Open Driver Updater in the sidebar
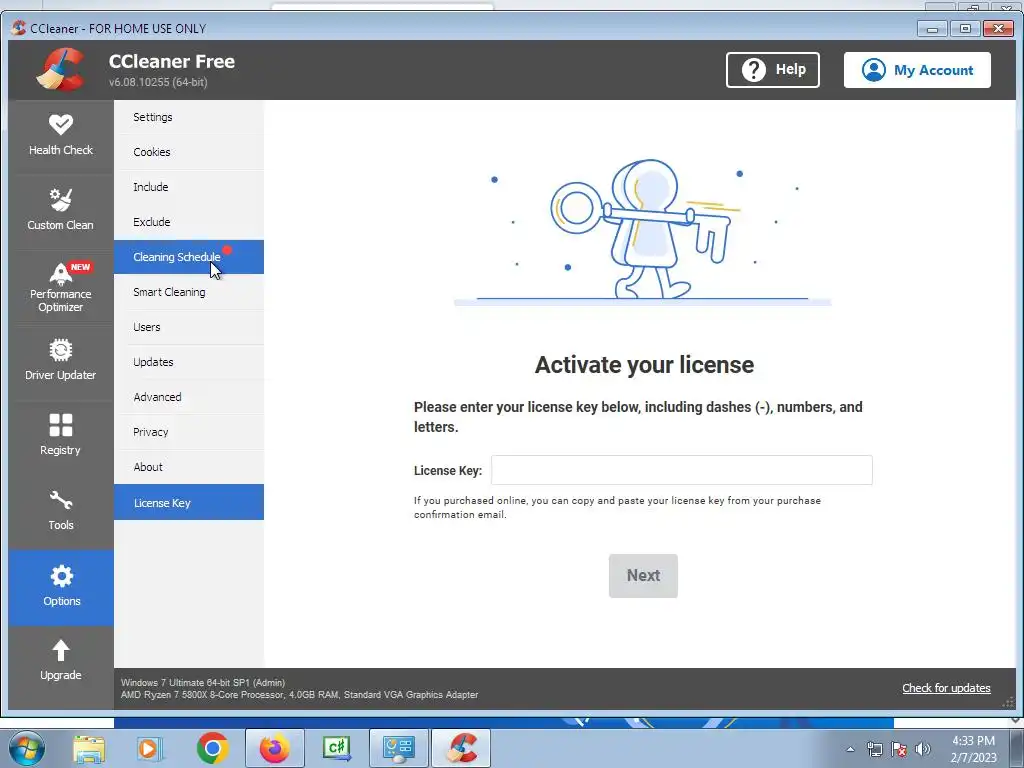1024x768 pixels. (x=61, y=361)
